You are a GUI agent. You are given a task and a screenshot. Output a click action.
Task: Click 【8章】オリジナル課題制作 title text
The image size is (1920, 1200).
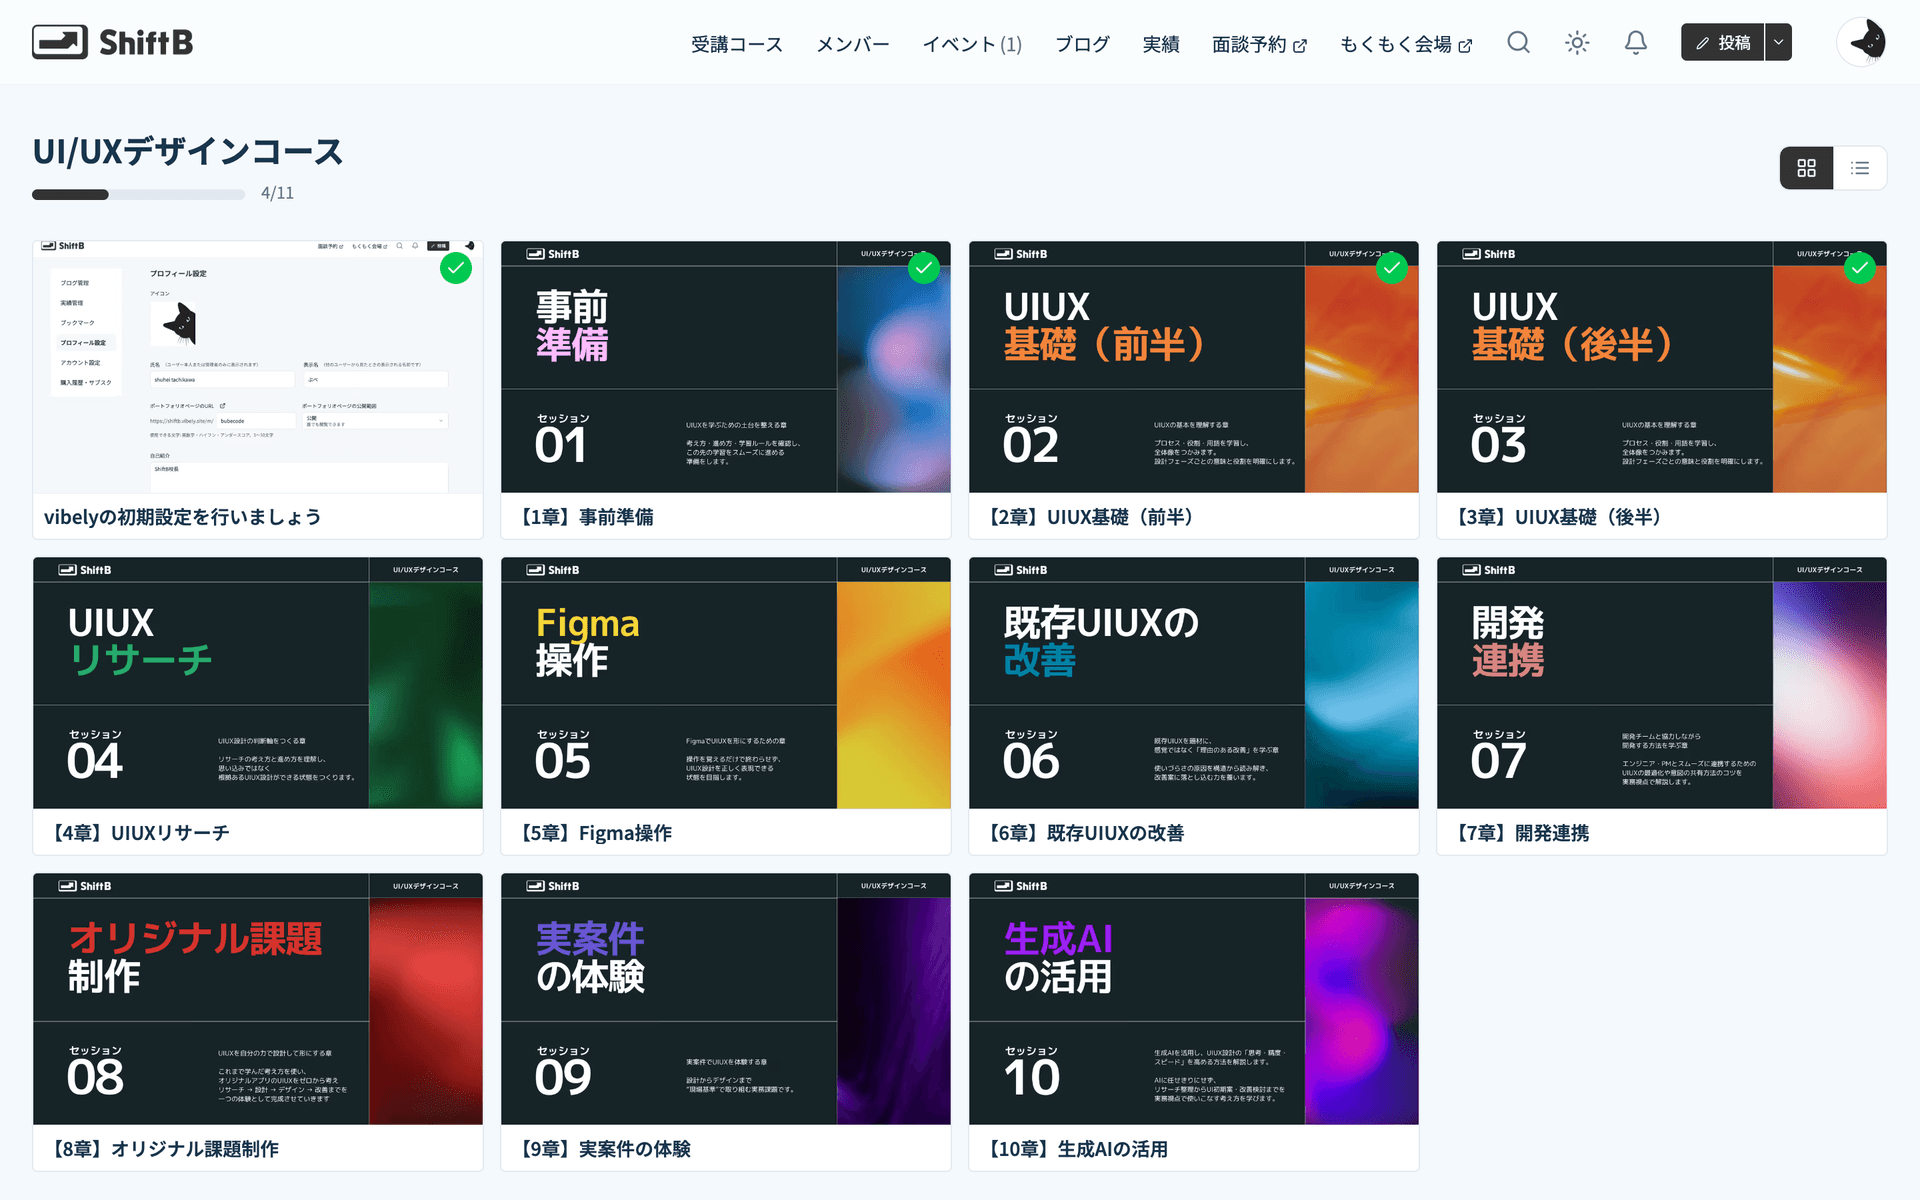pos(163,1149)
